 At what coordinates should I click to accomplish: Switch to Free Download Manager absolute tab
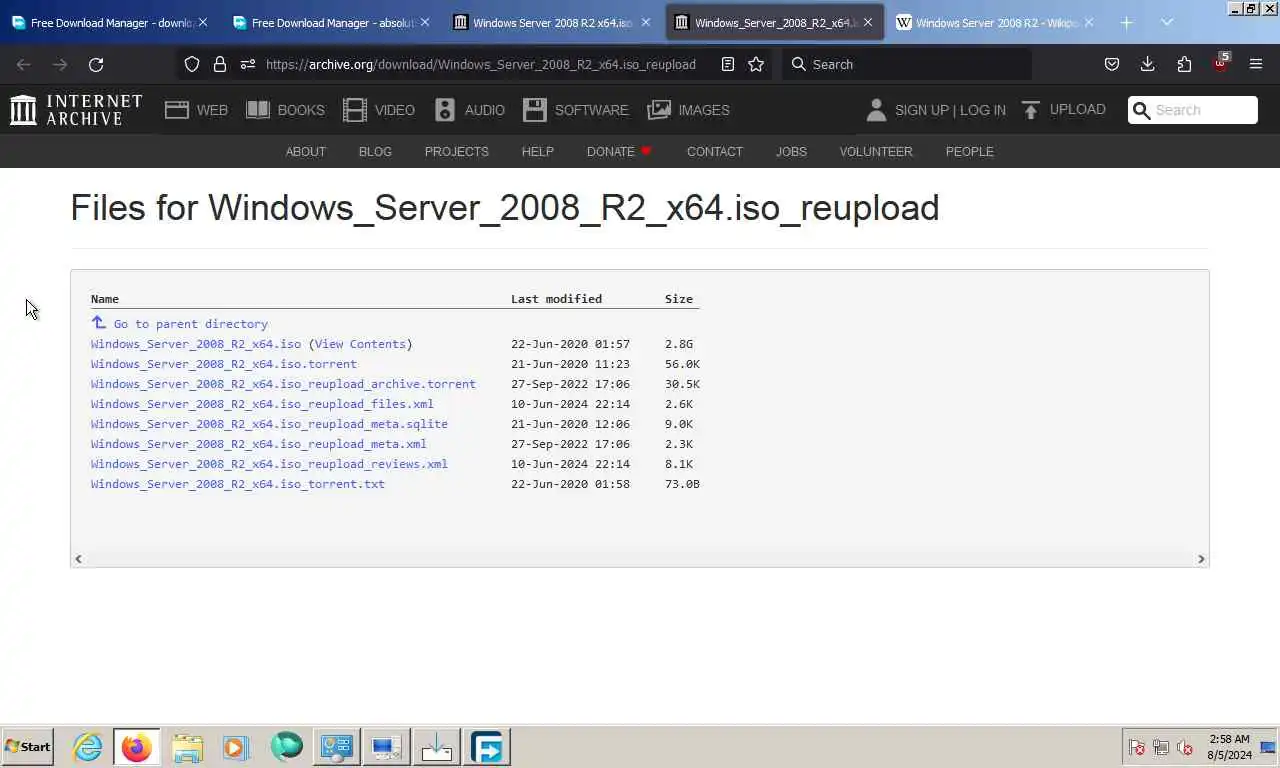click(332, 22)
